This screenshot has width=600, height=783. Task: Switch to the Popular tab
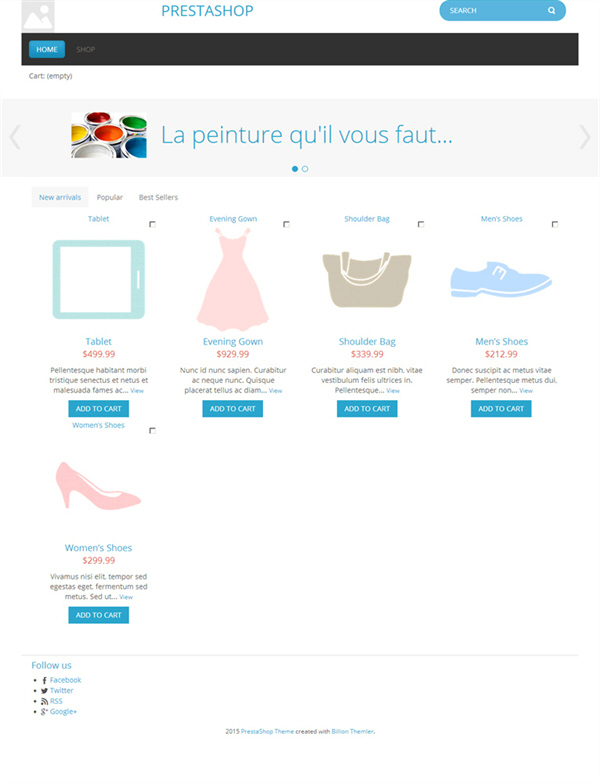[110, 197]
